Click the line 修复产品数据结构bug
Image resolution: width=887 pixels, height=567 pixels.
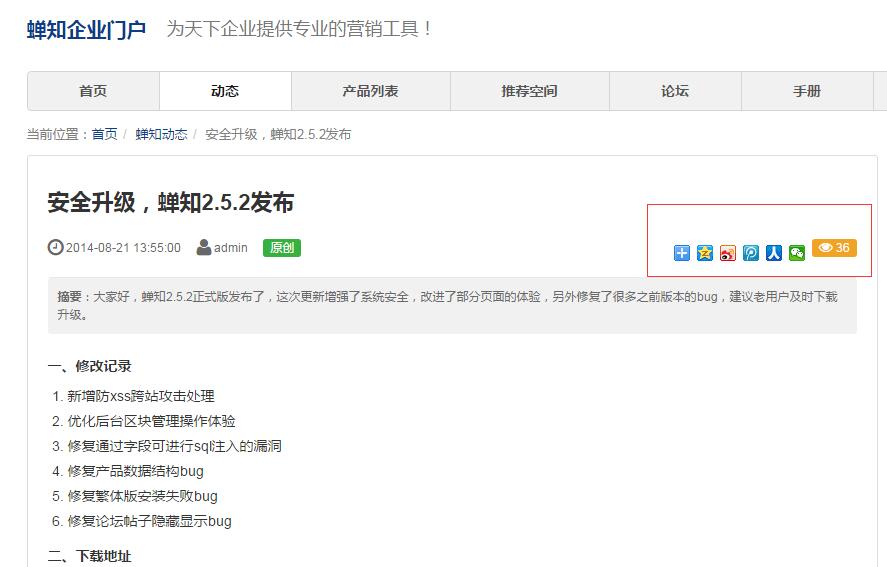[x=135, y=471]
